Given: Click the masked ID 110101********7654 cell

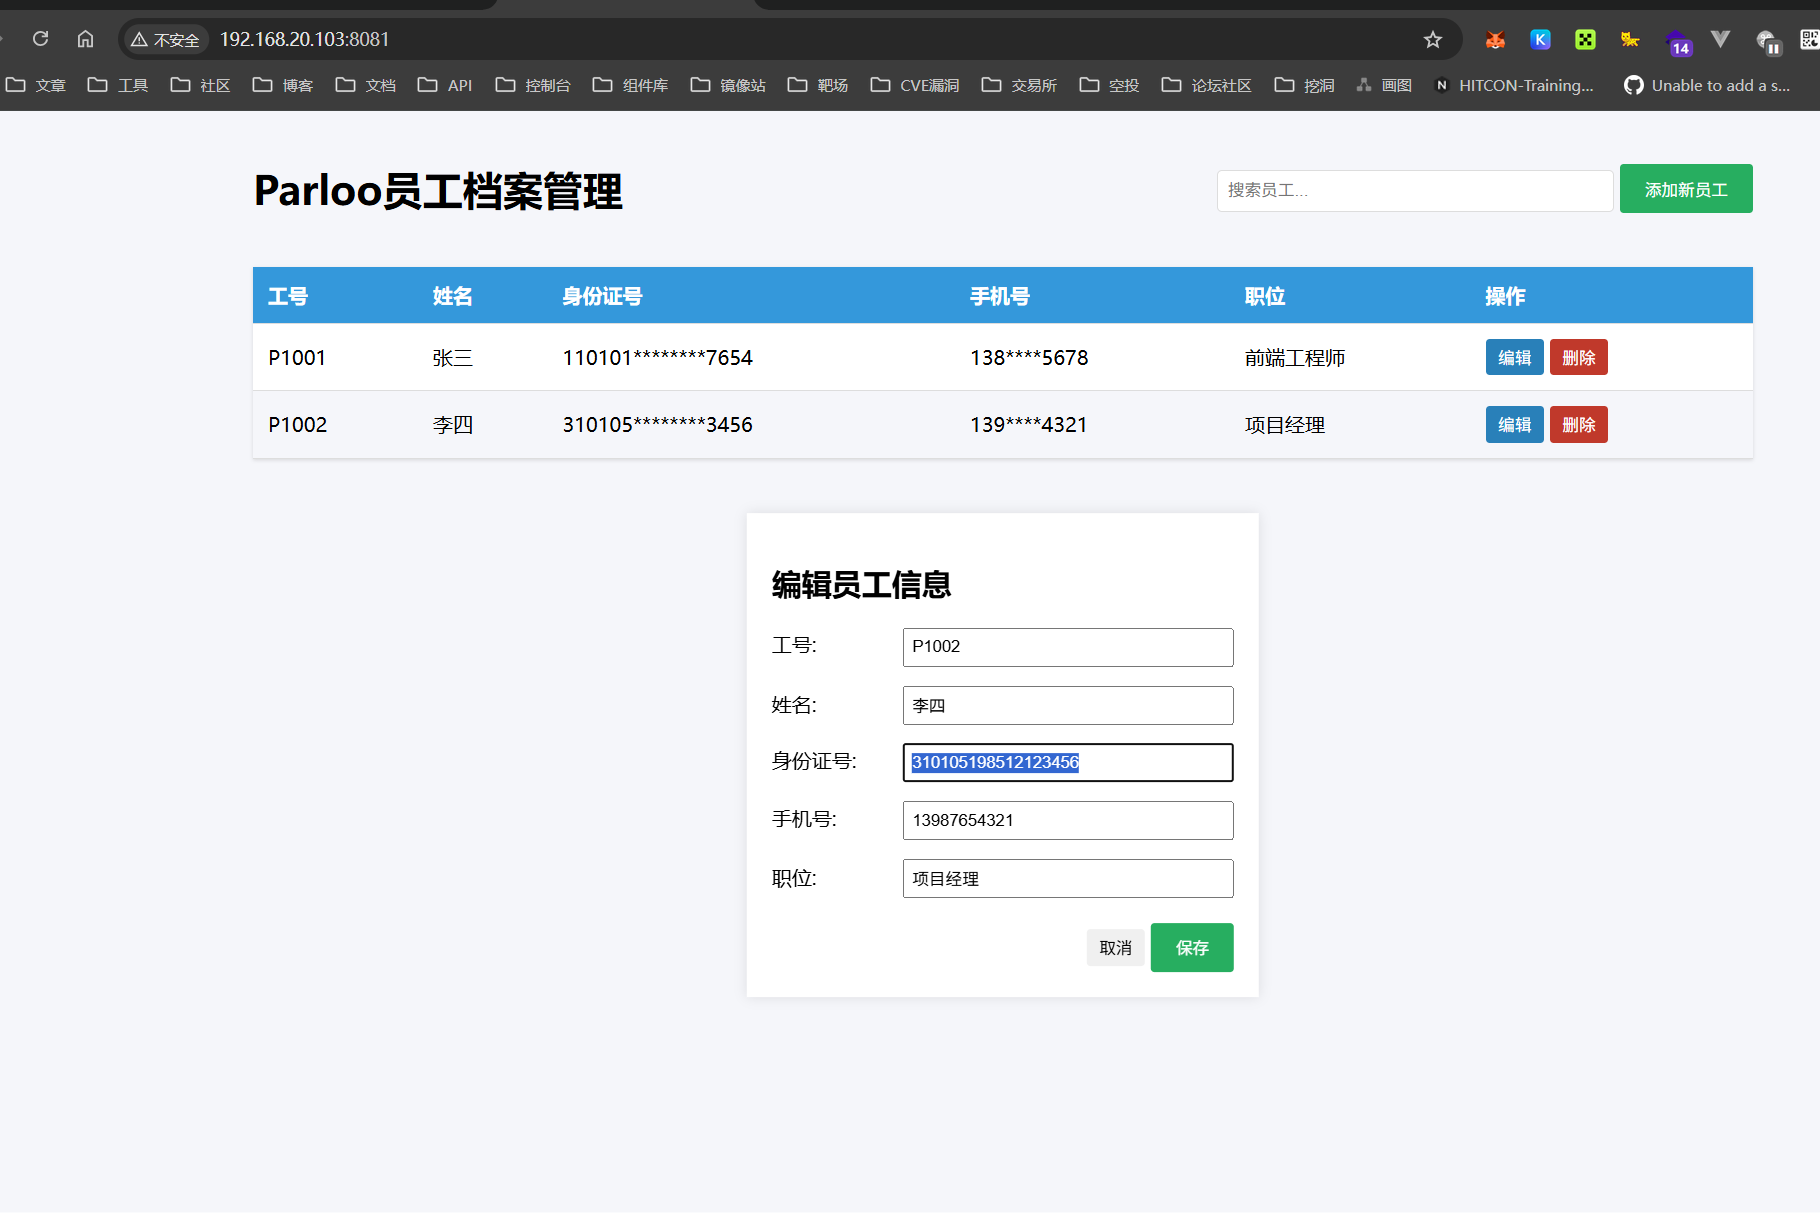Looking at the screenshot, I should 657,357.
